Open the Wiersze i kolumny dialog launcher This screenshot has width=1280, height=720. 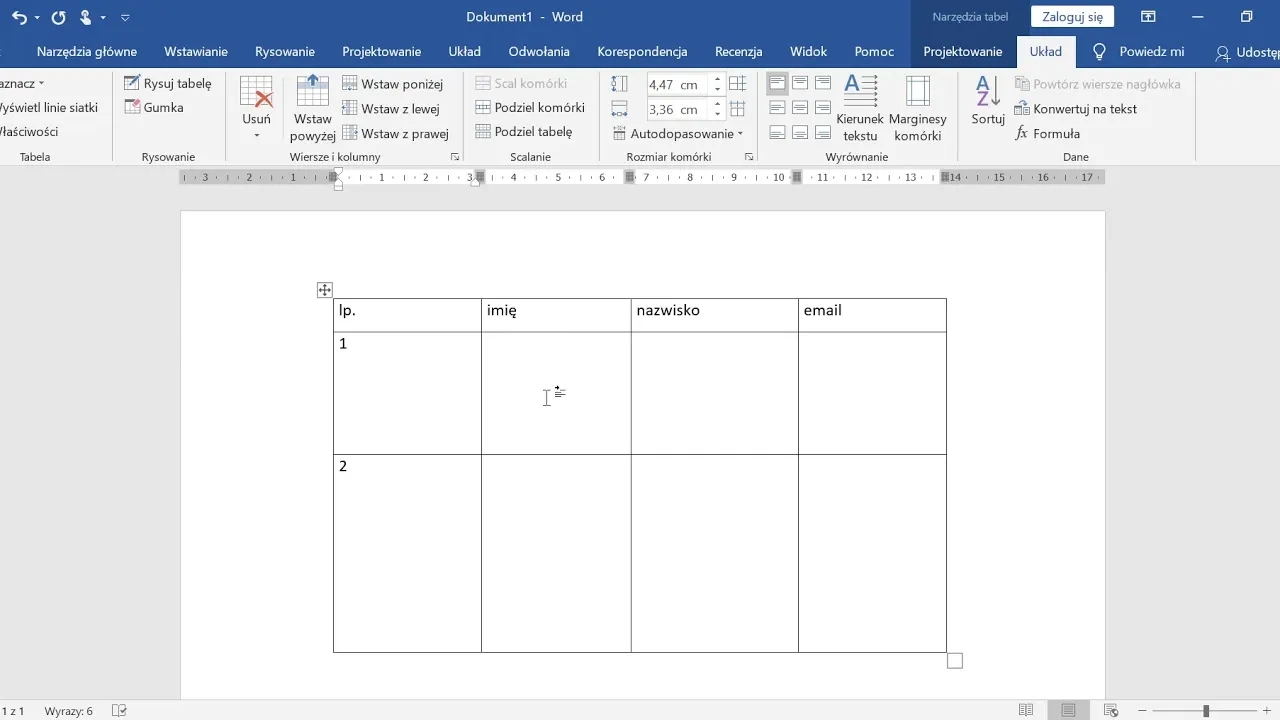(455, 157)
